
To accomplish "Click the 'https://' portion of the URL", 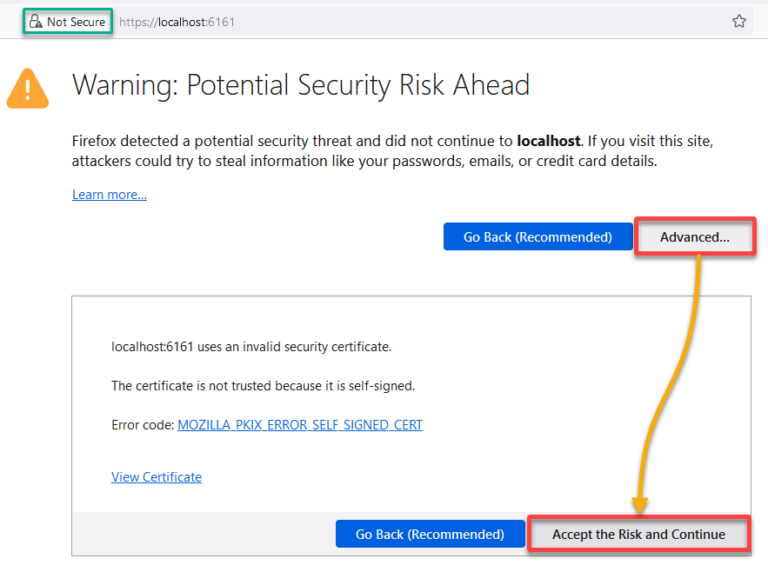I will coord(138,22).
